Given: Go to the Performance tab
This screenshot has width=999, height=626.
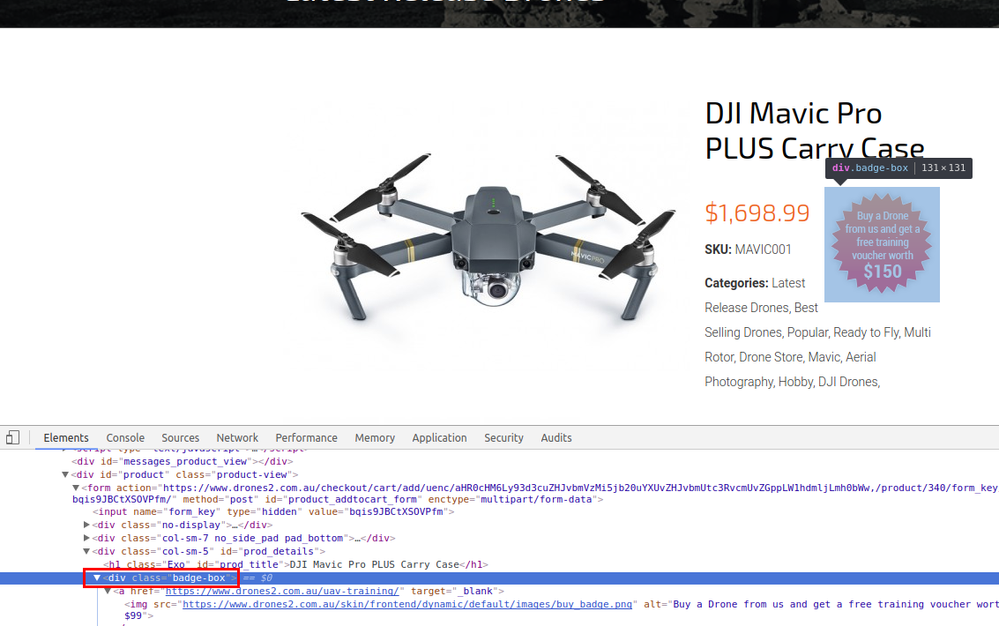Looking at the screenshot, I should point(306,438).
